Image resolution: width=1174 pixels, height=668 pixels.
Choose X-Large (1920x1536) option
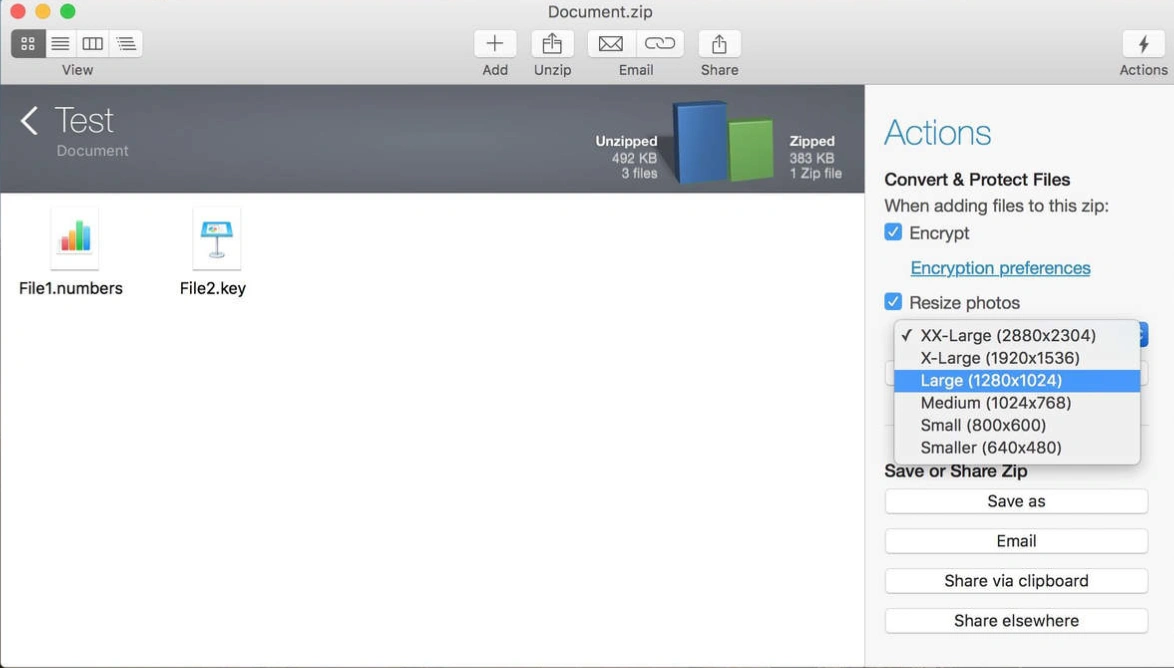[1017, 358]
